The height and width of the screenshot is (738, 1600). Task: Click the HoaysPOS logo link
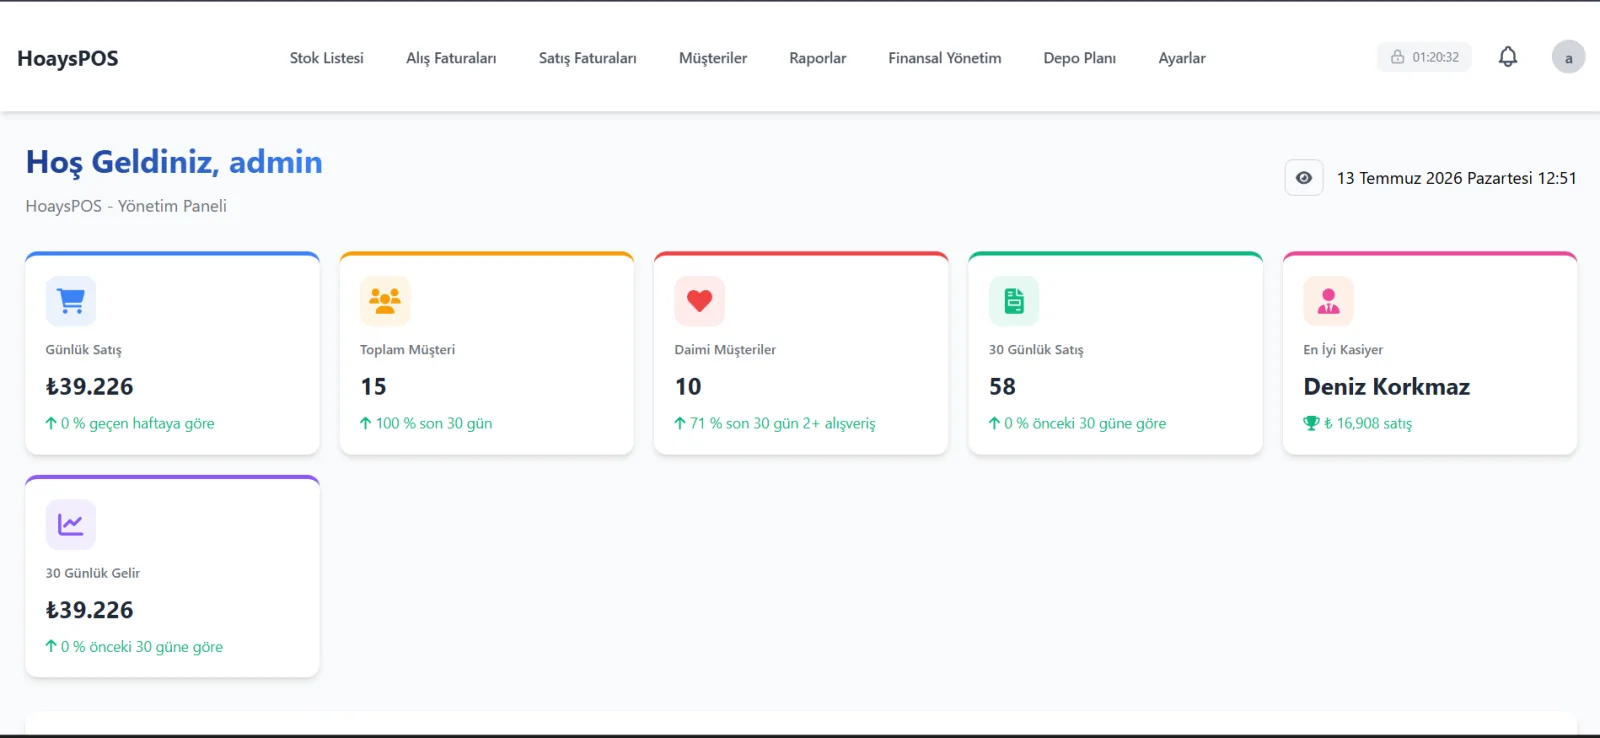tap(68, 58)
